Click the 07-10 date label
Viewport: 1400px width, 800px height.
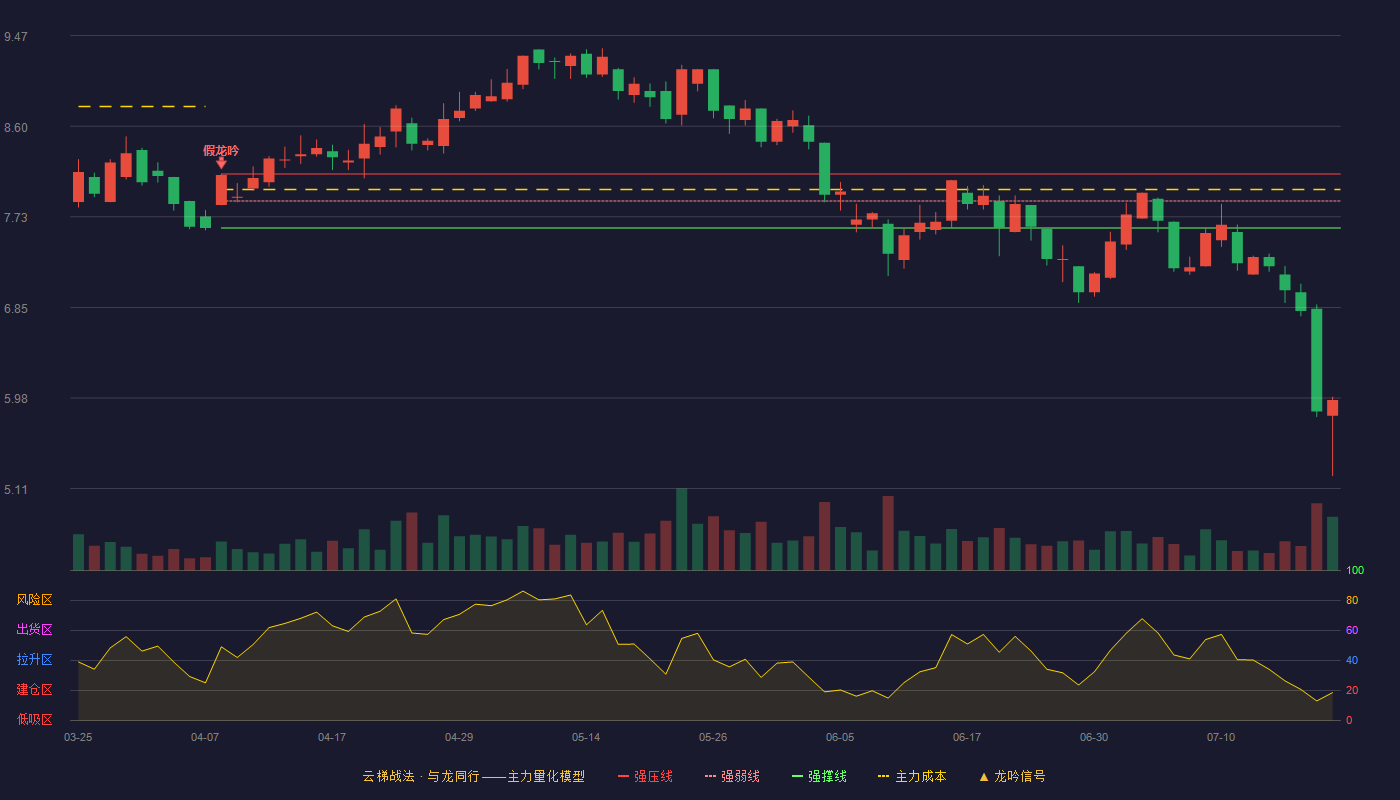[x=1221, y=737]
